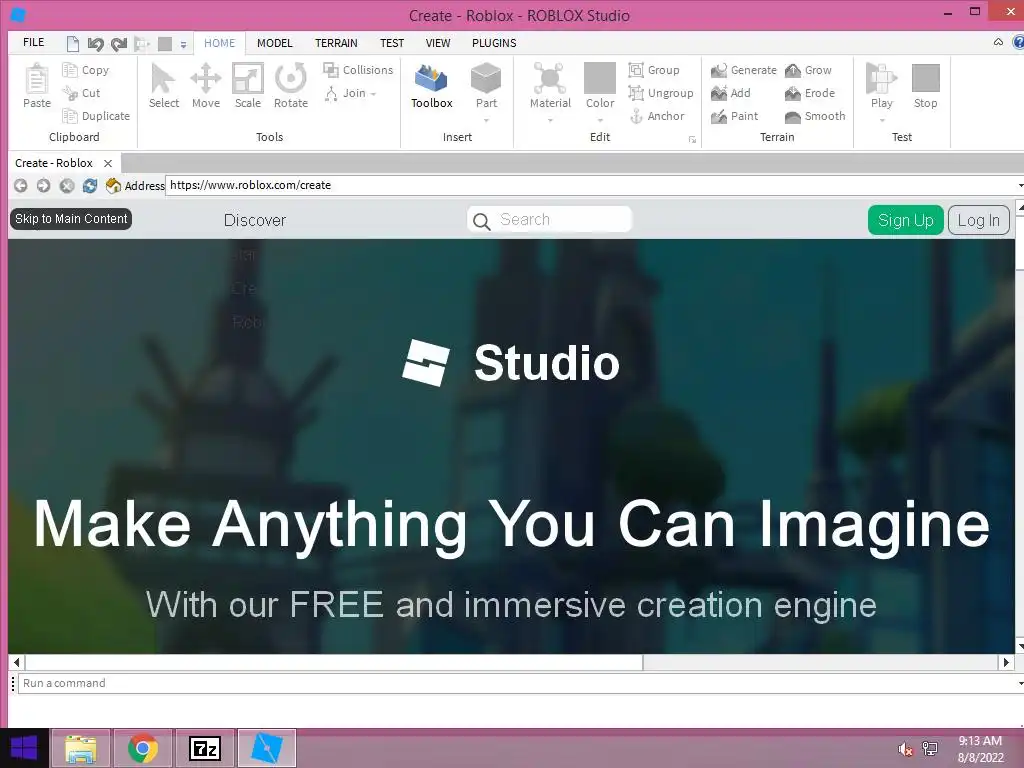
Task: Expand the Part dropdown arrow
Action: (487, 120)
